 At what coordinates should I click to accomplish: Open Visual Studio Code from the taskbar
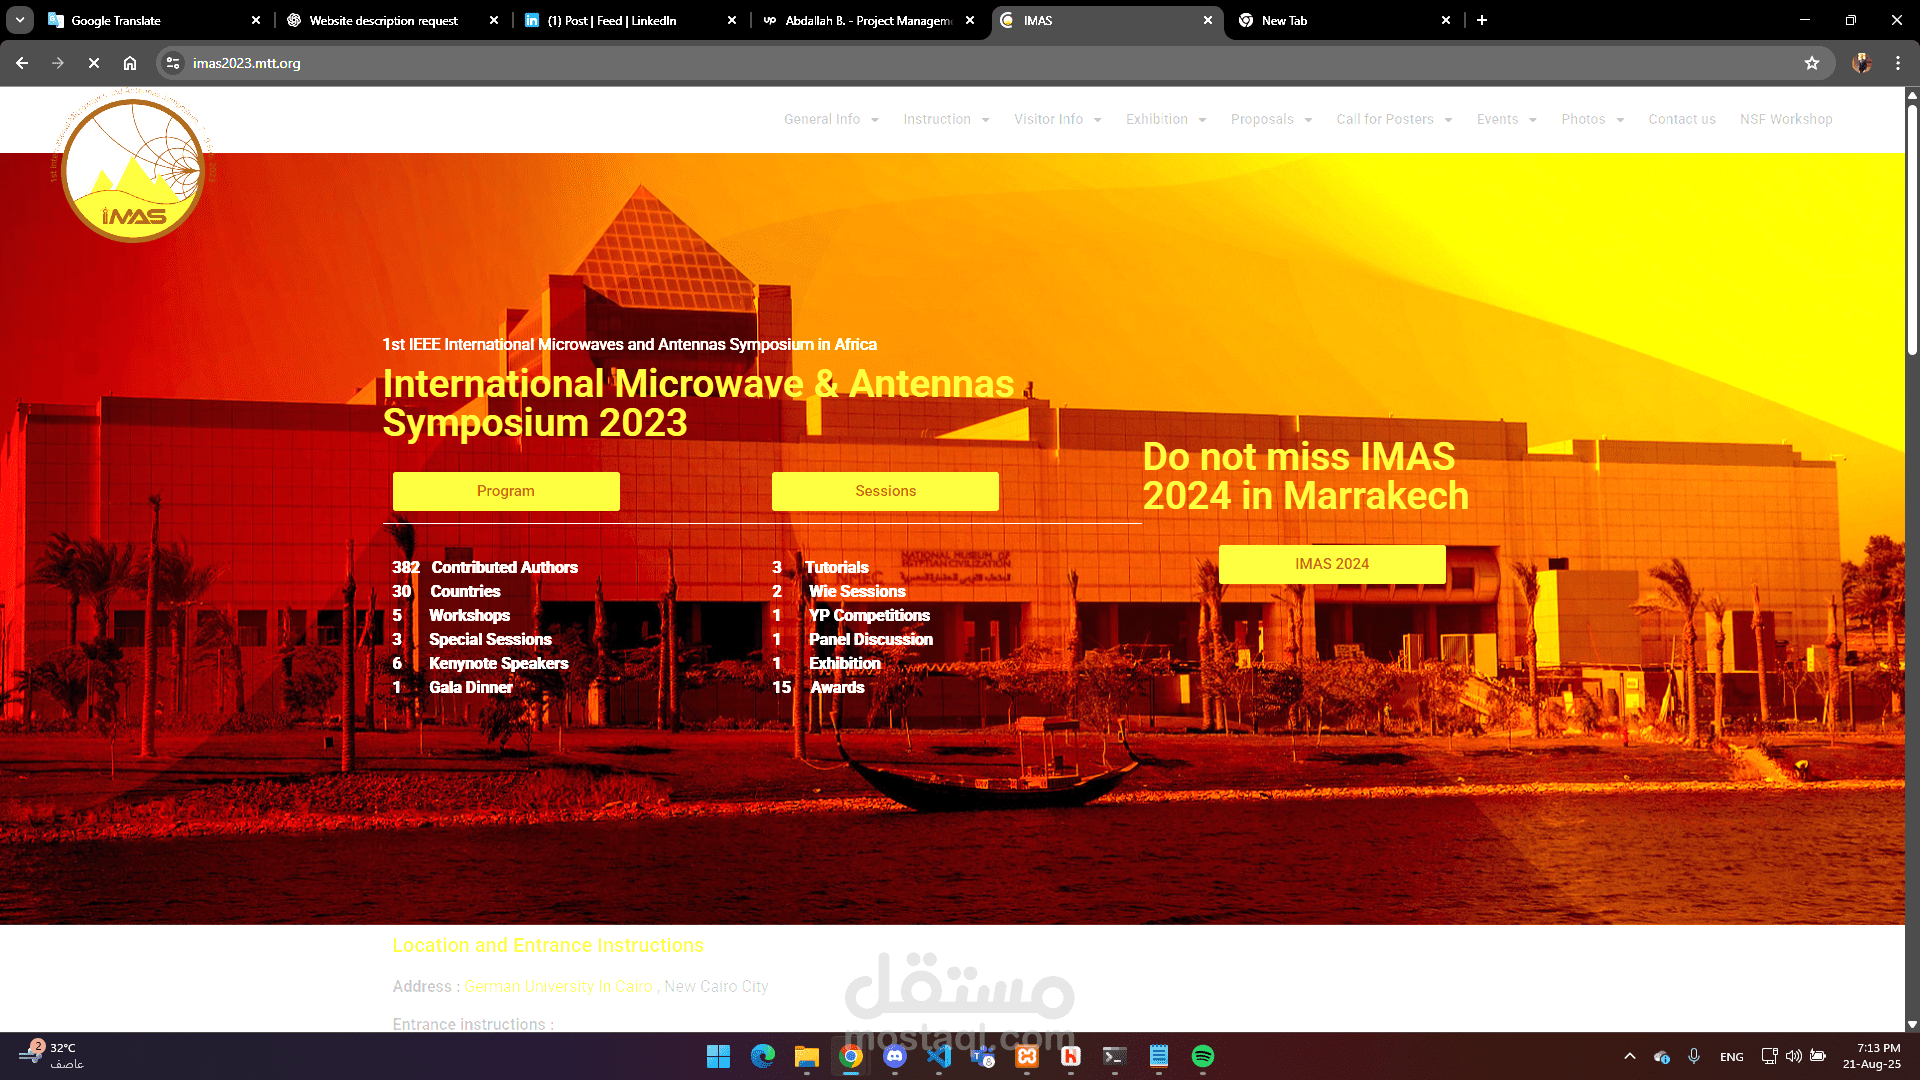[x=939, y=1056]
